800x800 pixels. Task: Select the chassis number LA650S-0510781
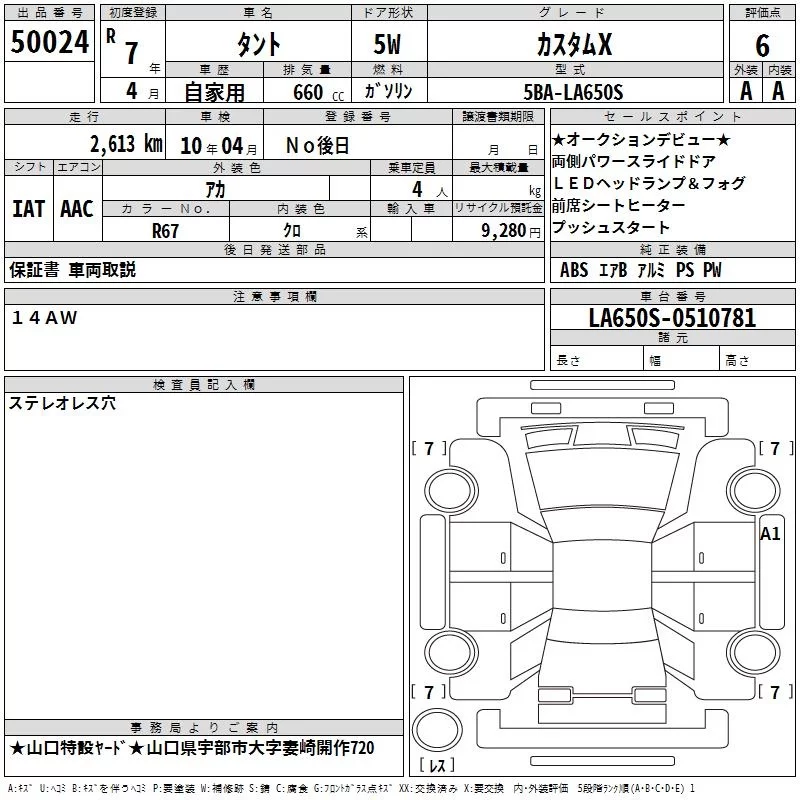coord(672,319)
